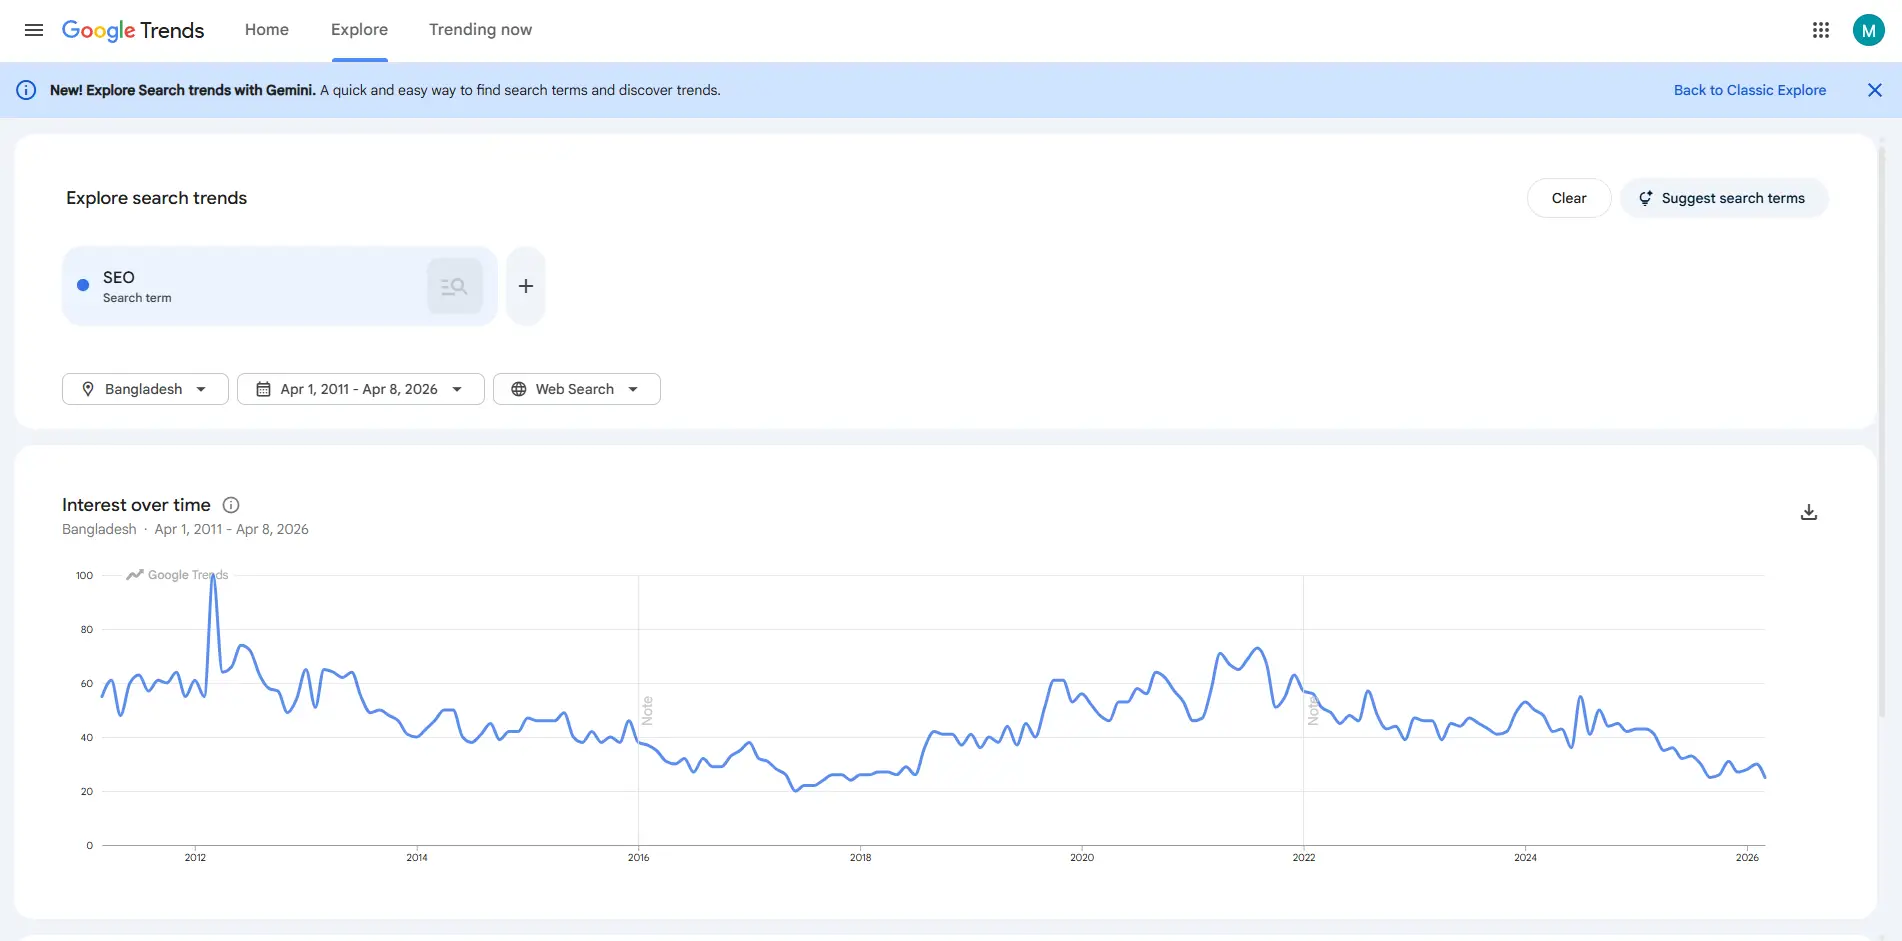Click the location pin icon
This screenshot has height=941, width=1902.
88,389
